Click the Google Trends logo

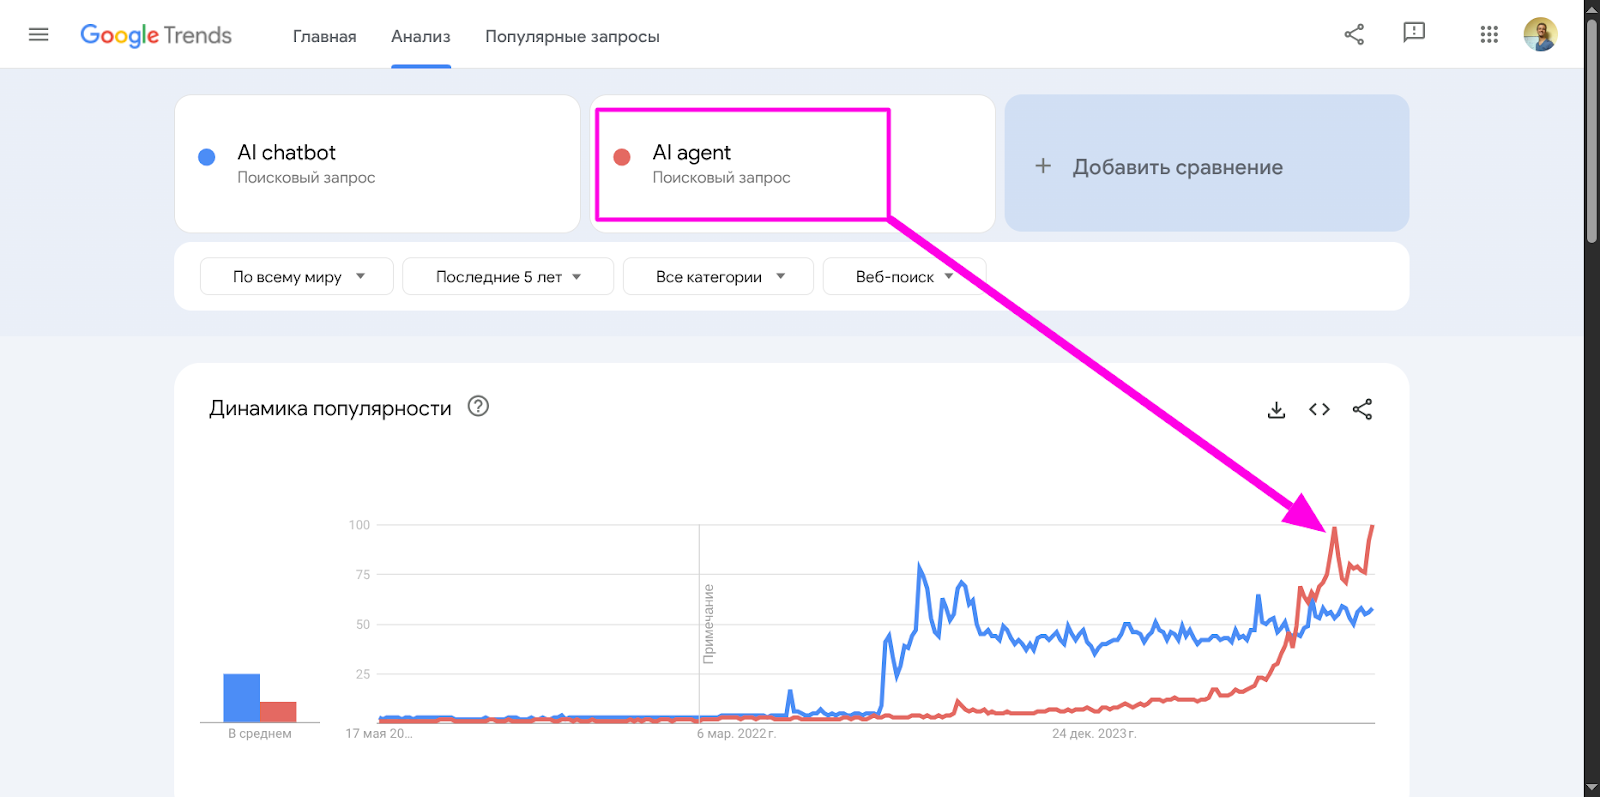(x=155, y=35)
